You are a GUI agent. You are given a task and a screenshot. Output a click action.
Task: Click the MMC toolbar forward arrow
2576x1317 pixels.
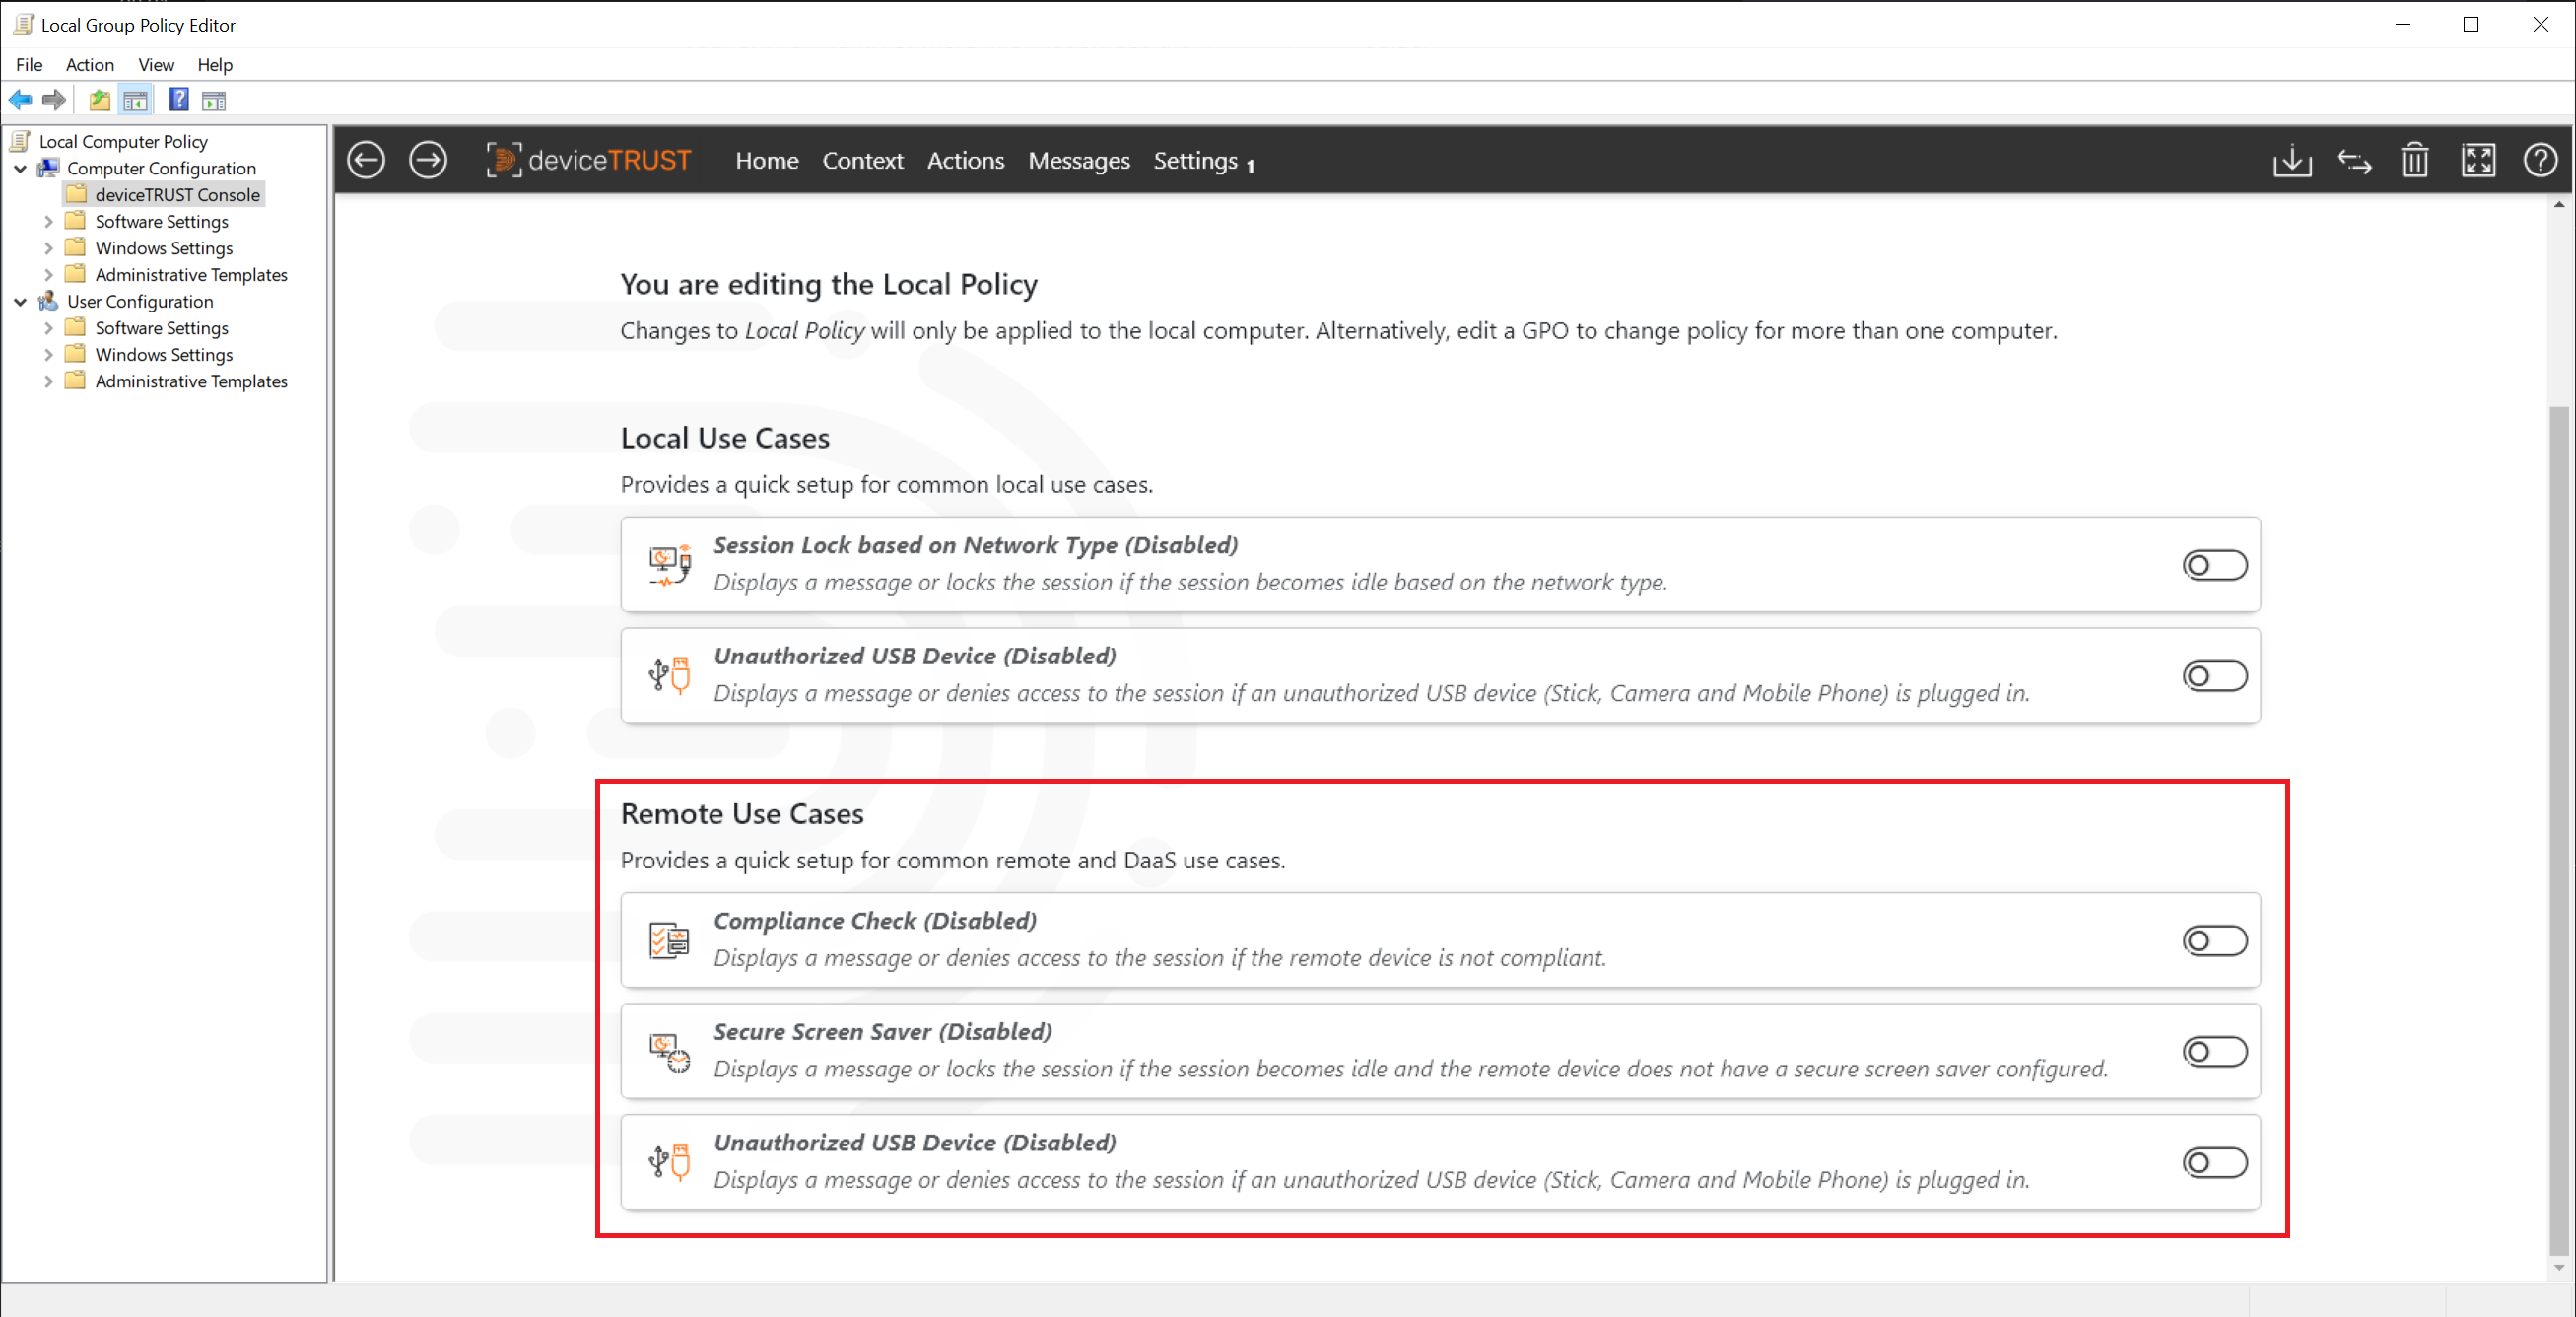point(54,100)
